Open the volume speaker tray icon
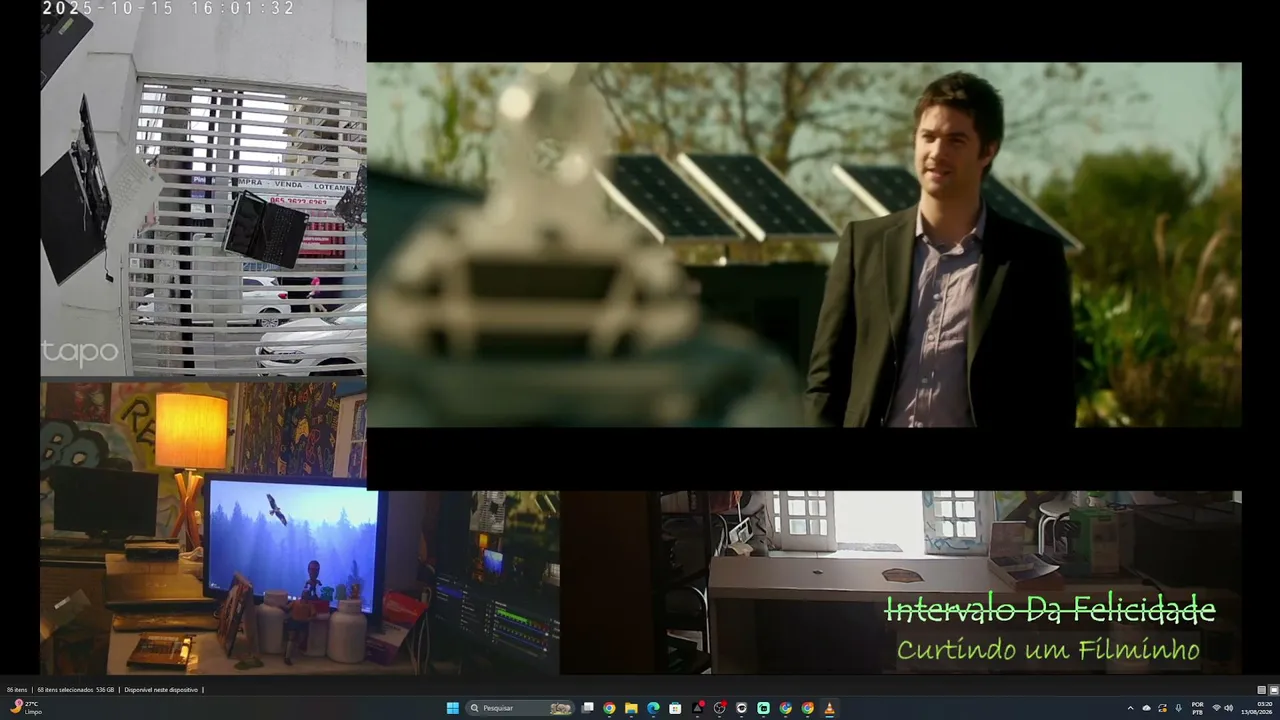This screenshot has width=1280, height=720. 1229,708
